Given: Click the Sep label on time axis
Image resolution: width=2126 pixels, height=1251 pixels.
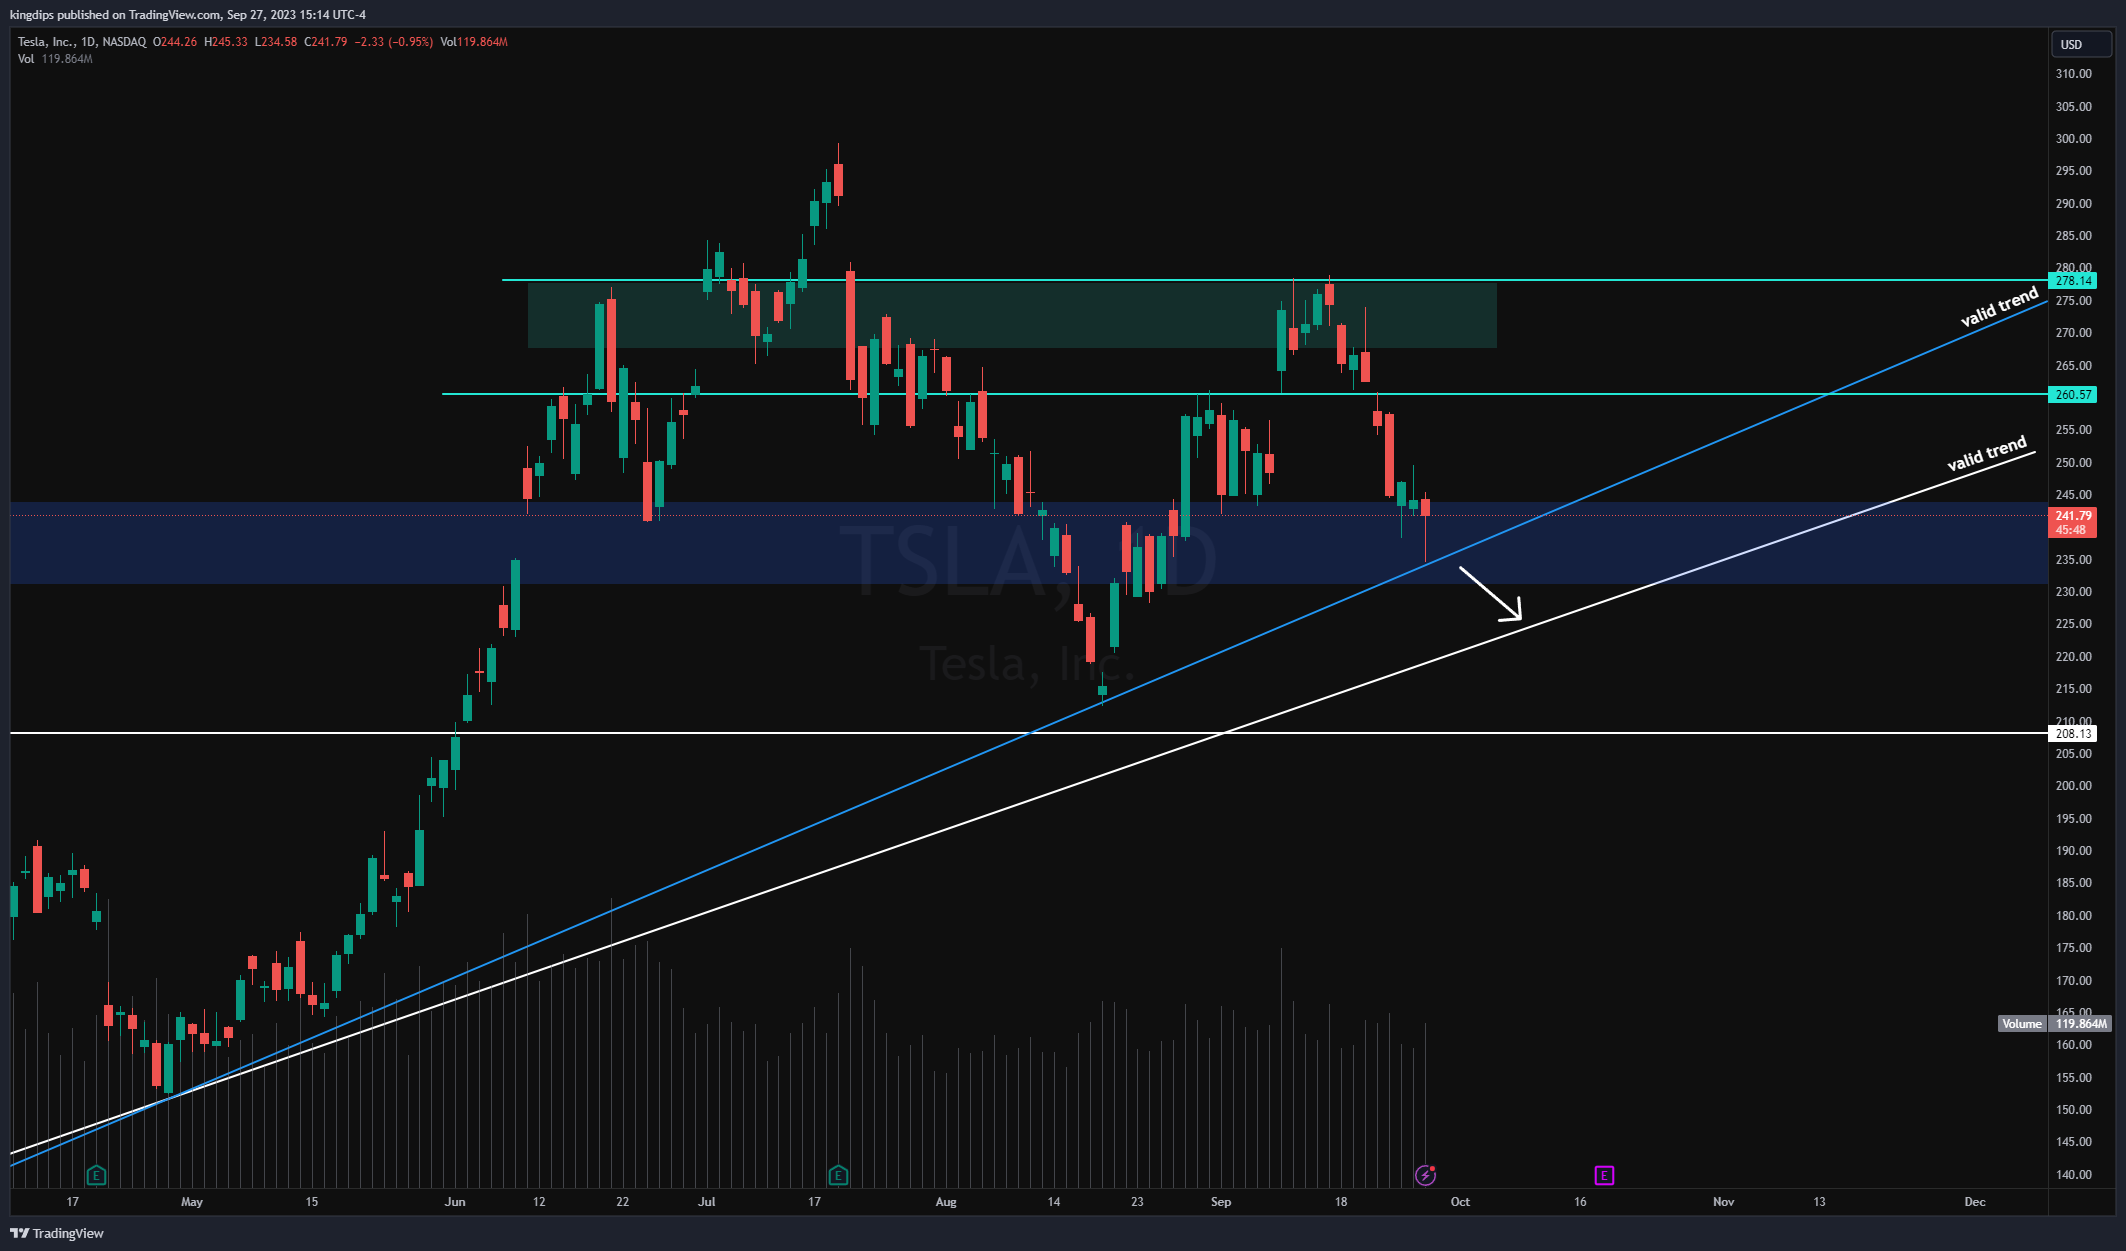Looking at the screenshot, I should click(x=1221, y=1202).
